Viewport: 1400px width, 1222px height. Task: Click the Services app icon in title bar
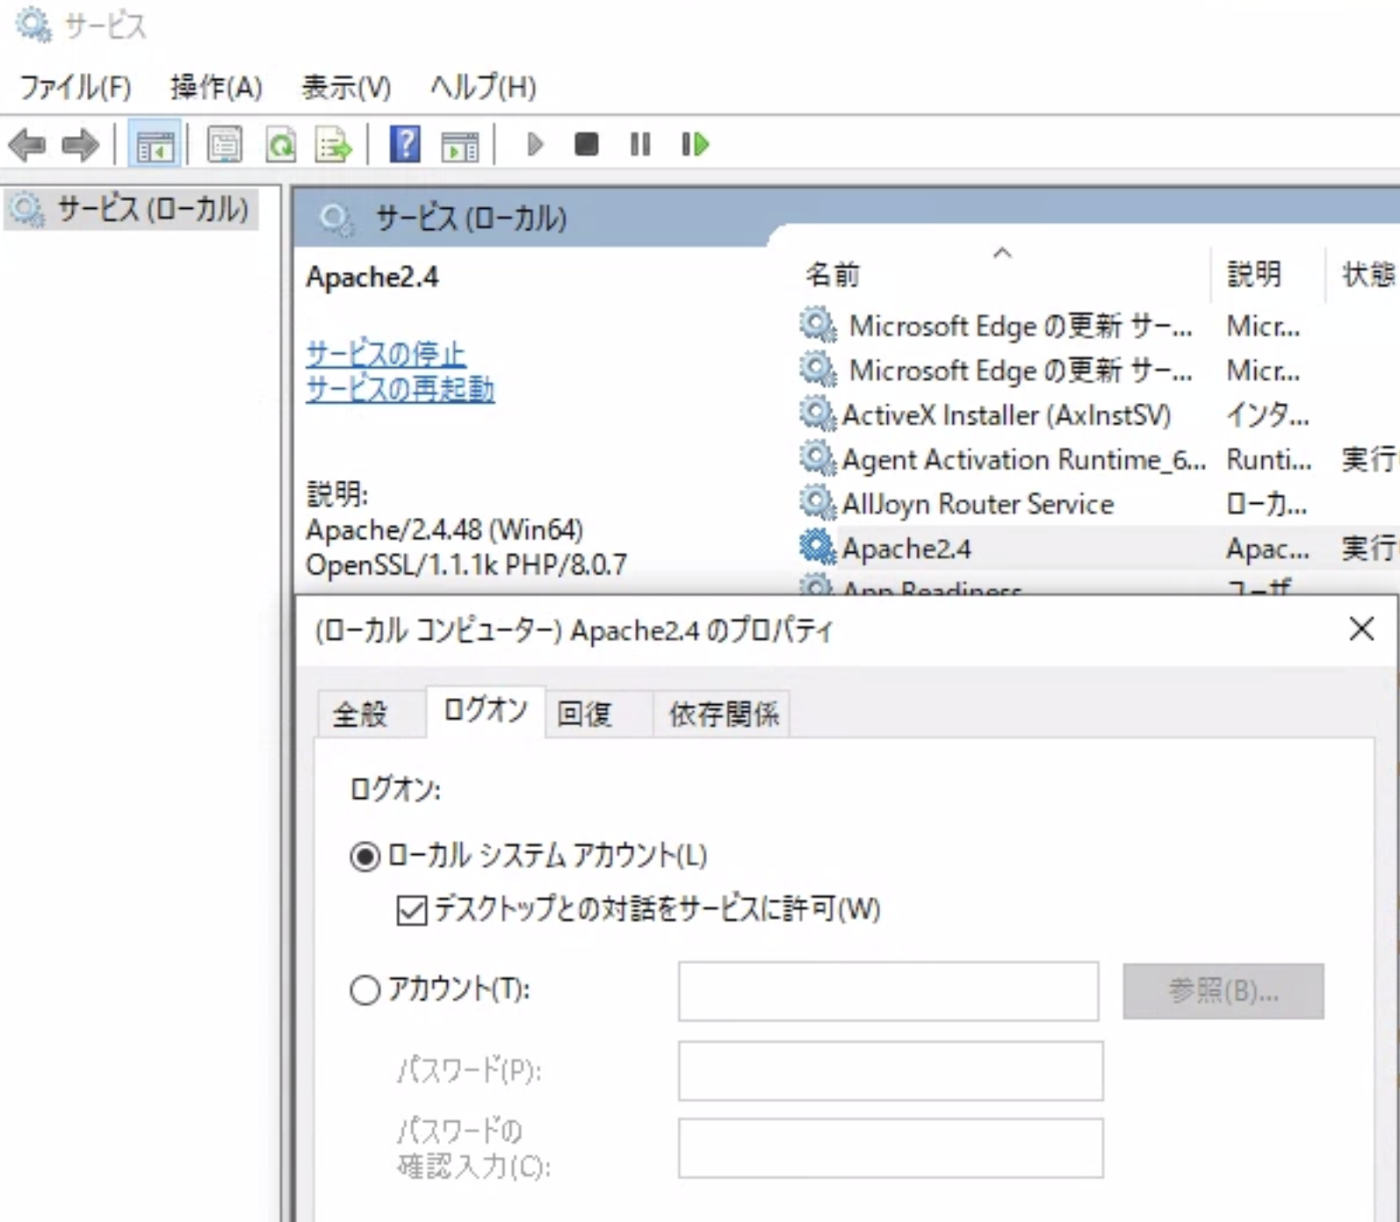[x=33, y=25]
